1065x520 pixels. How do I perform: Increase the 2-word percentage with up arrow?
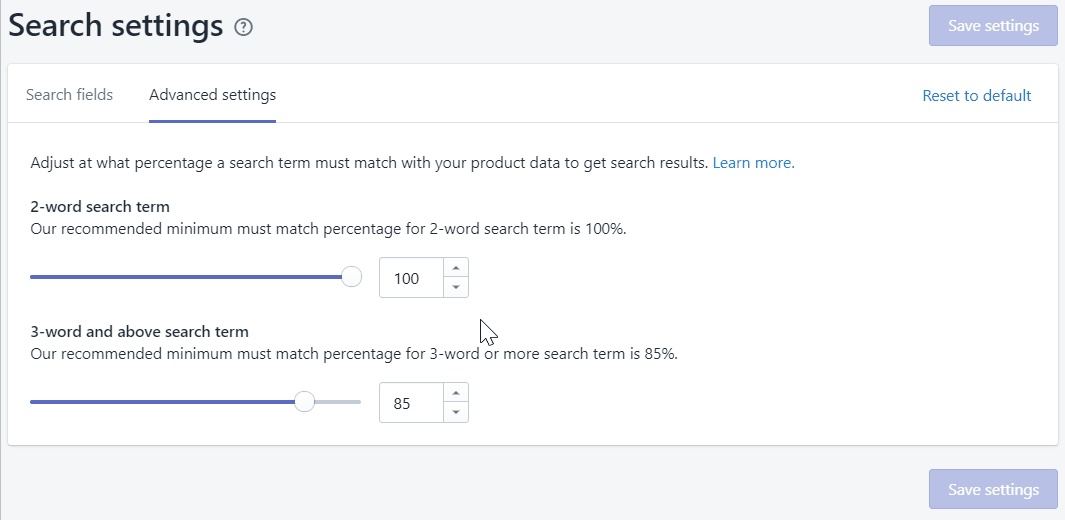[x=455, y=268]
